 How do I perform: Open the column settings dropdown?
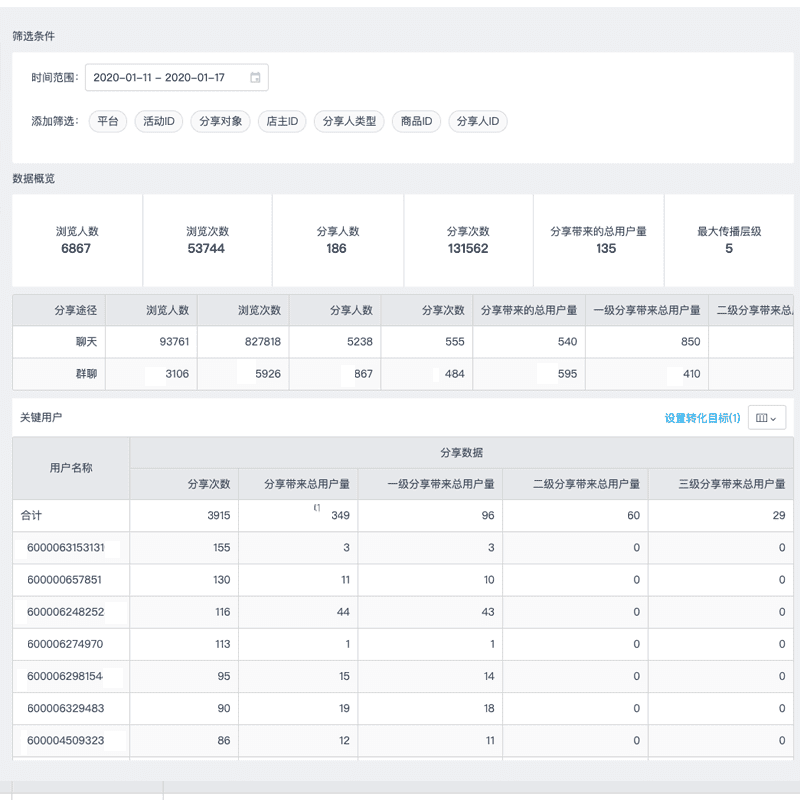pos(766,418)
